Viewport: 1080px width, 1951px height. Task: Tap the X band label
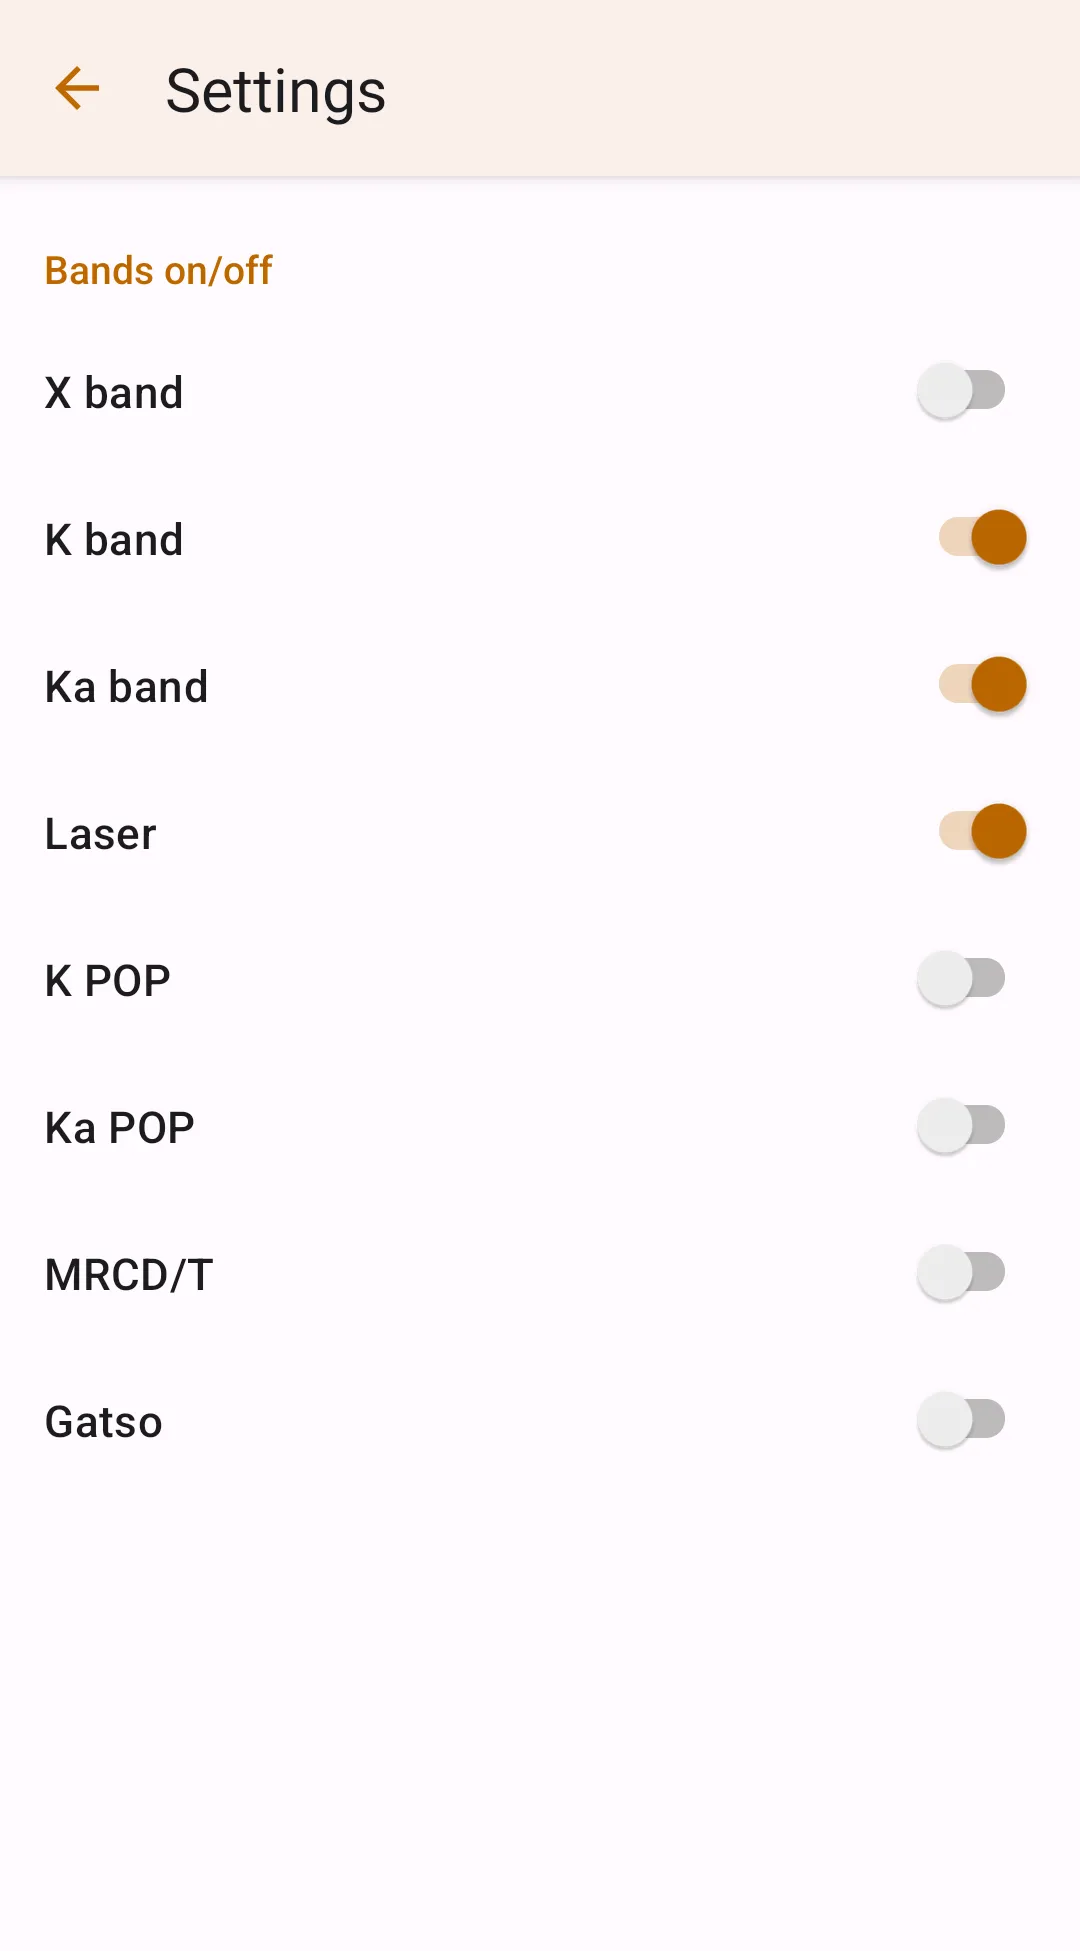(x=114, y=393)
